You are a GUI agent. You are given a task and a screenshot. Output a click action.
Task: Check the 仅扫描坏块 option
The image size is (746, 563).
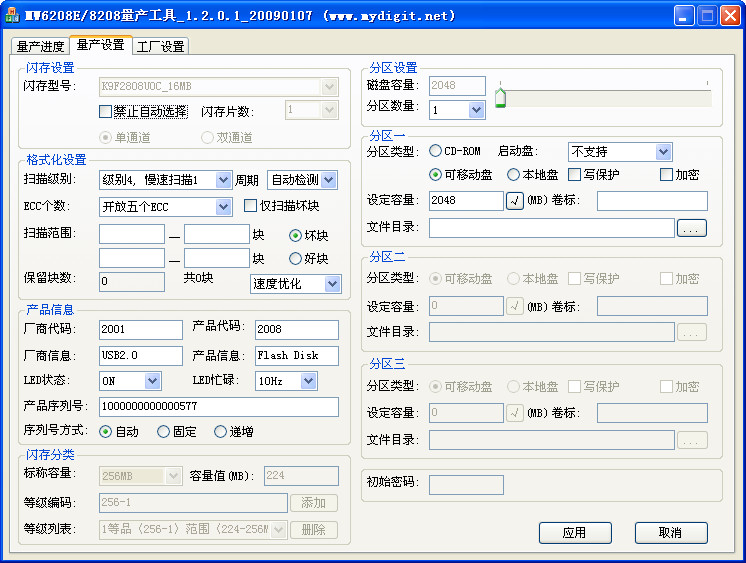(x=251, y=206)
